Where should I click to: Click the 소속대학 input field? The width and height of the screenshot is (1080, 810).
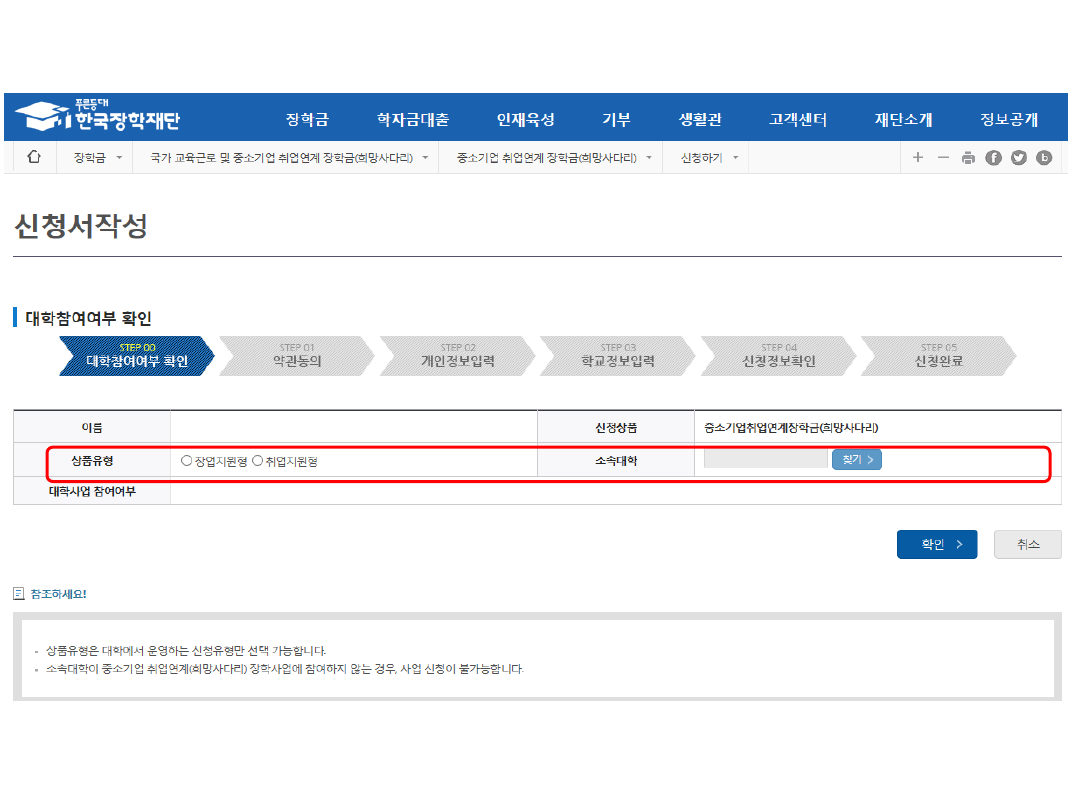765,460
